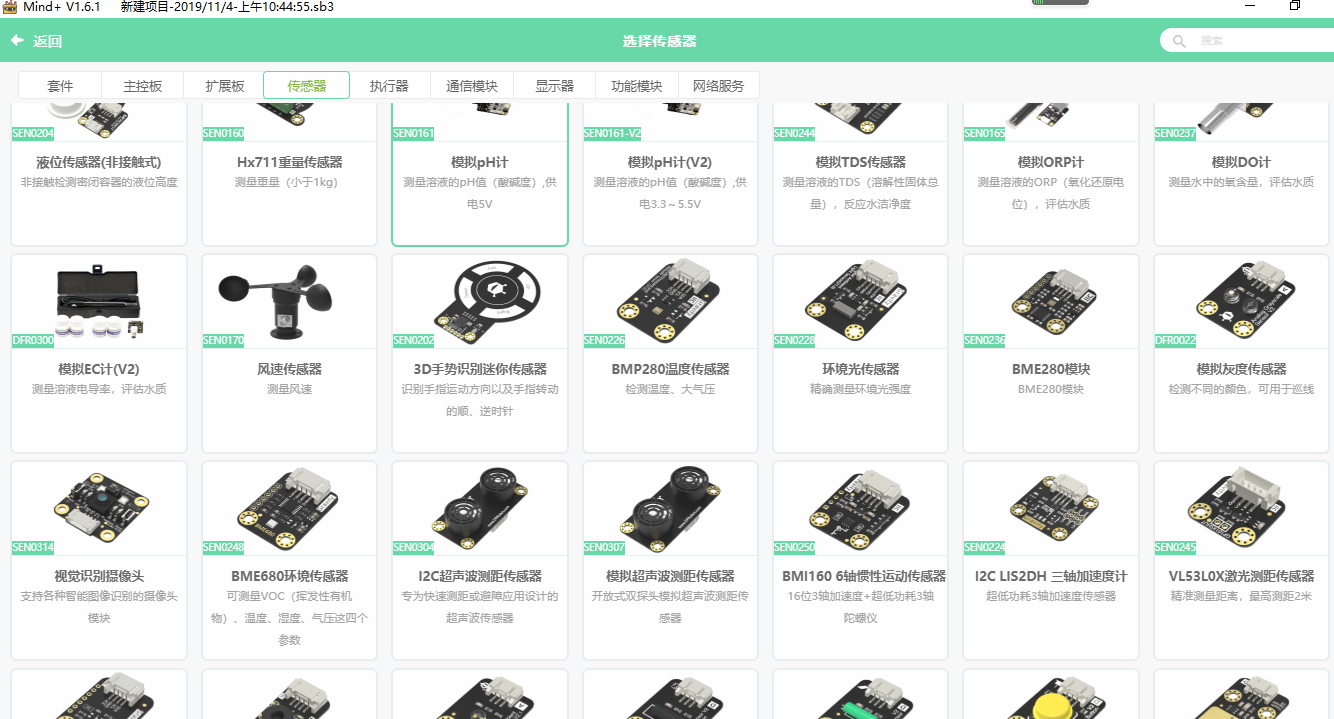Pick the BMP280温度传感器 board image

pos(670,302)
